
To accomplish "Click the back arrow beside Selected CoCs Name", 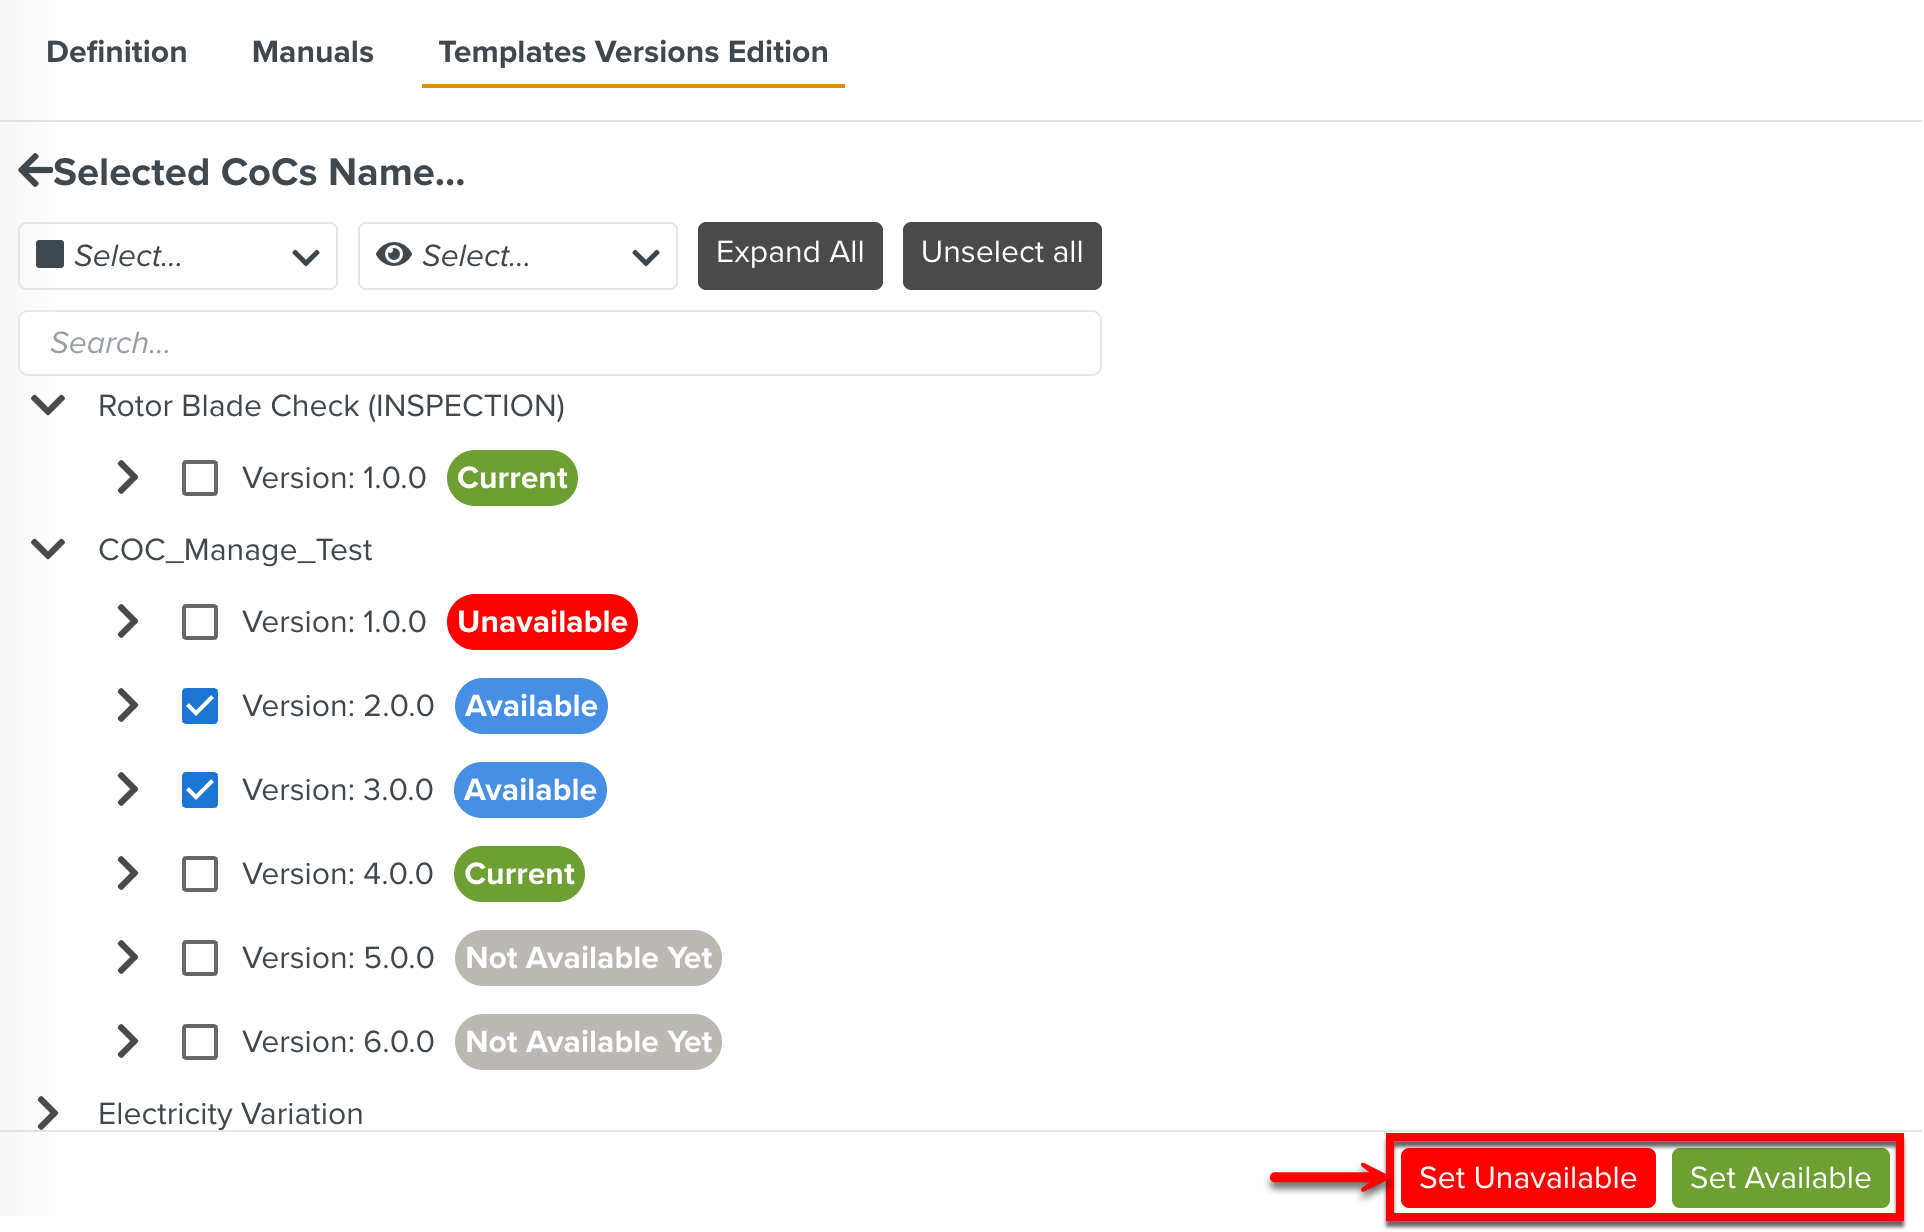I will pos(35,171).
